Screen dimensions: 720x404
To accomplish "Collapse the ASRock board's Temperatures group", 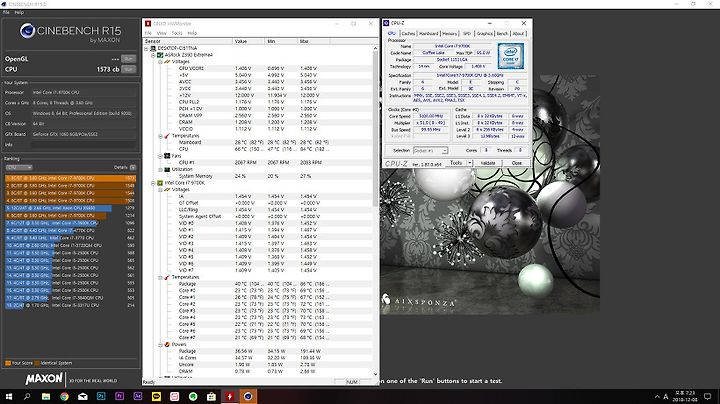I will coord(160,136).
